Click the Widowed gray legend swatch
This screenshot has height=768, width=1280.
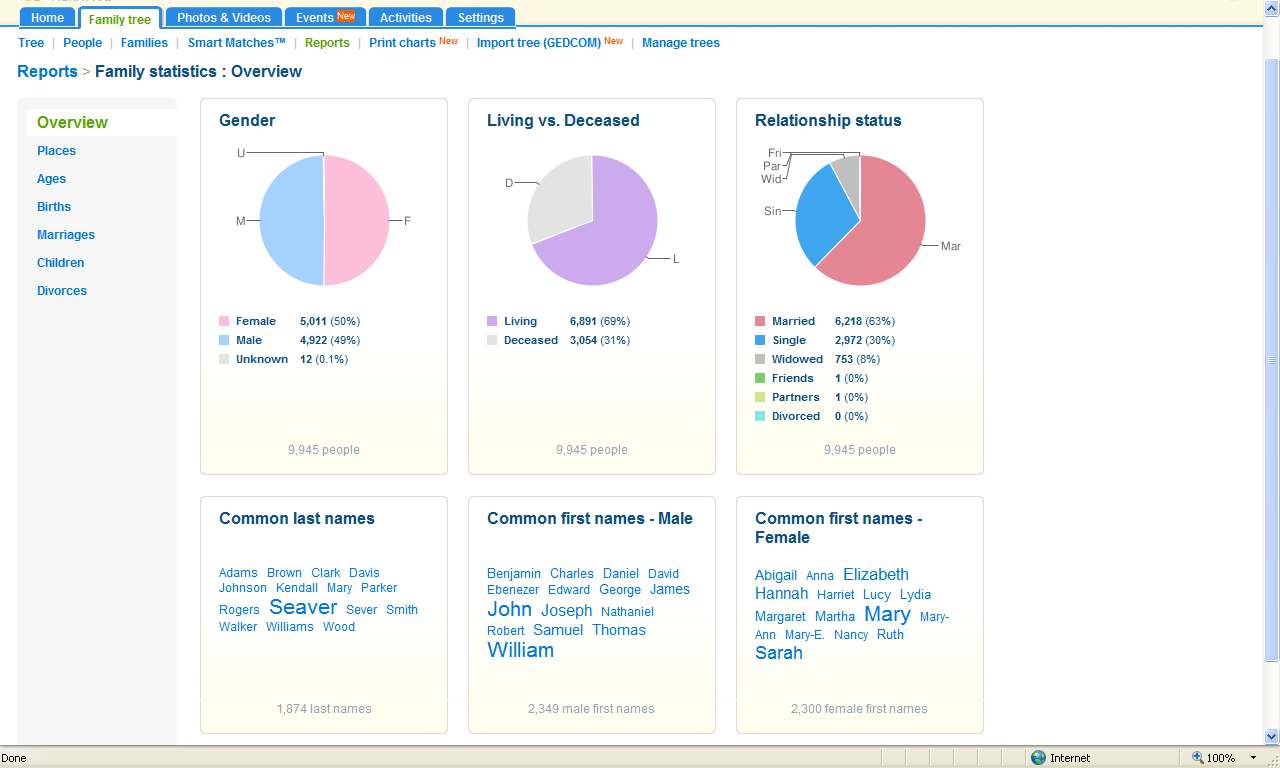click(760, 360)
